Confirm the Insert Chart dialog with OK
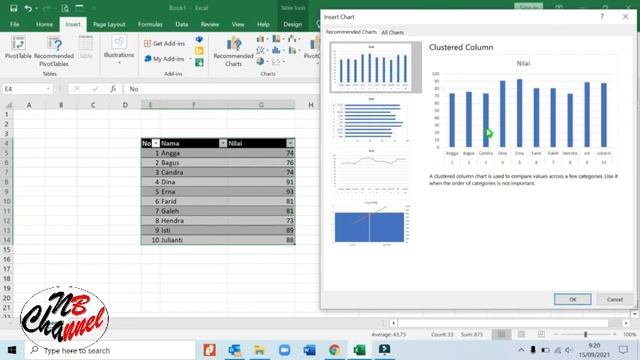Viewport: 640px width, 360px height. pyautogui.click(x=572, y=299)
